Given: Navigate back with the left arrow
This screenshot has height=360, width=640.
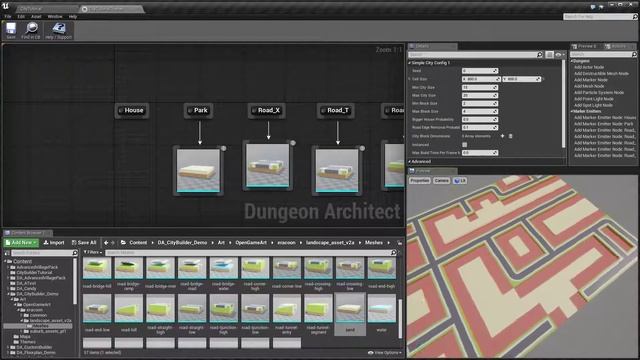Looking at the screenshot, I should (x=106, y=242).
